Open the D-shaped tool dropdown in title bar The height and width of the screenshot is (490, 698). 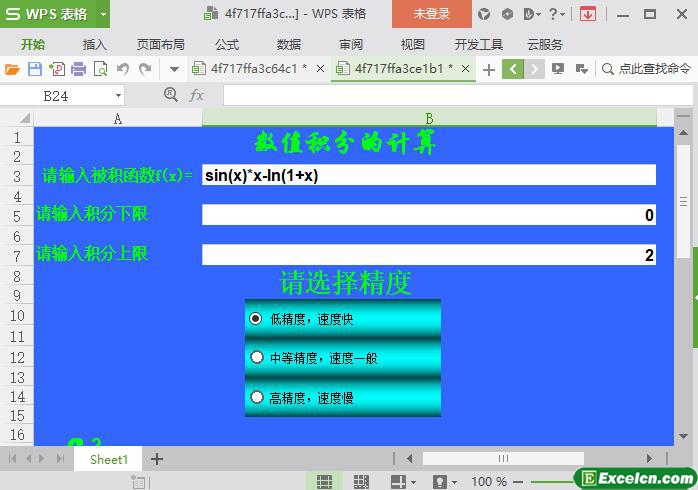tap(532, 14)
